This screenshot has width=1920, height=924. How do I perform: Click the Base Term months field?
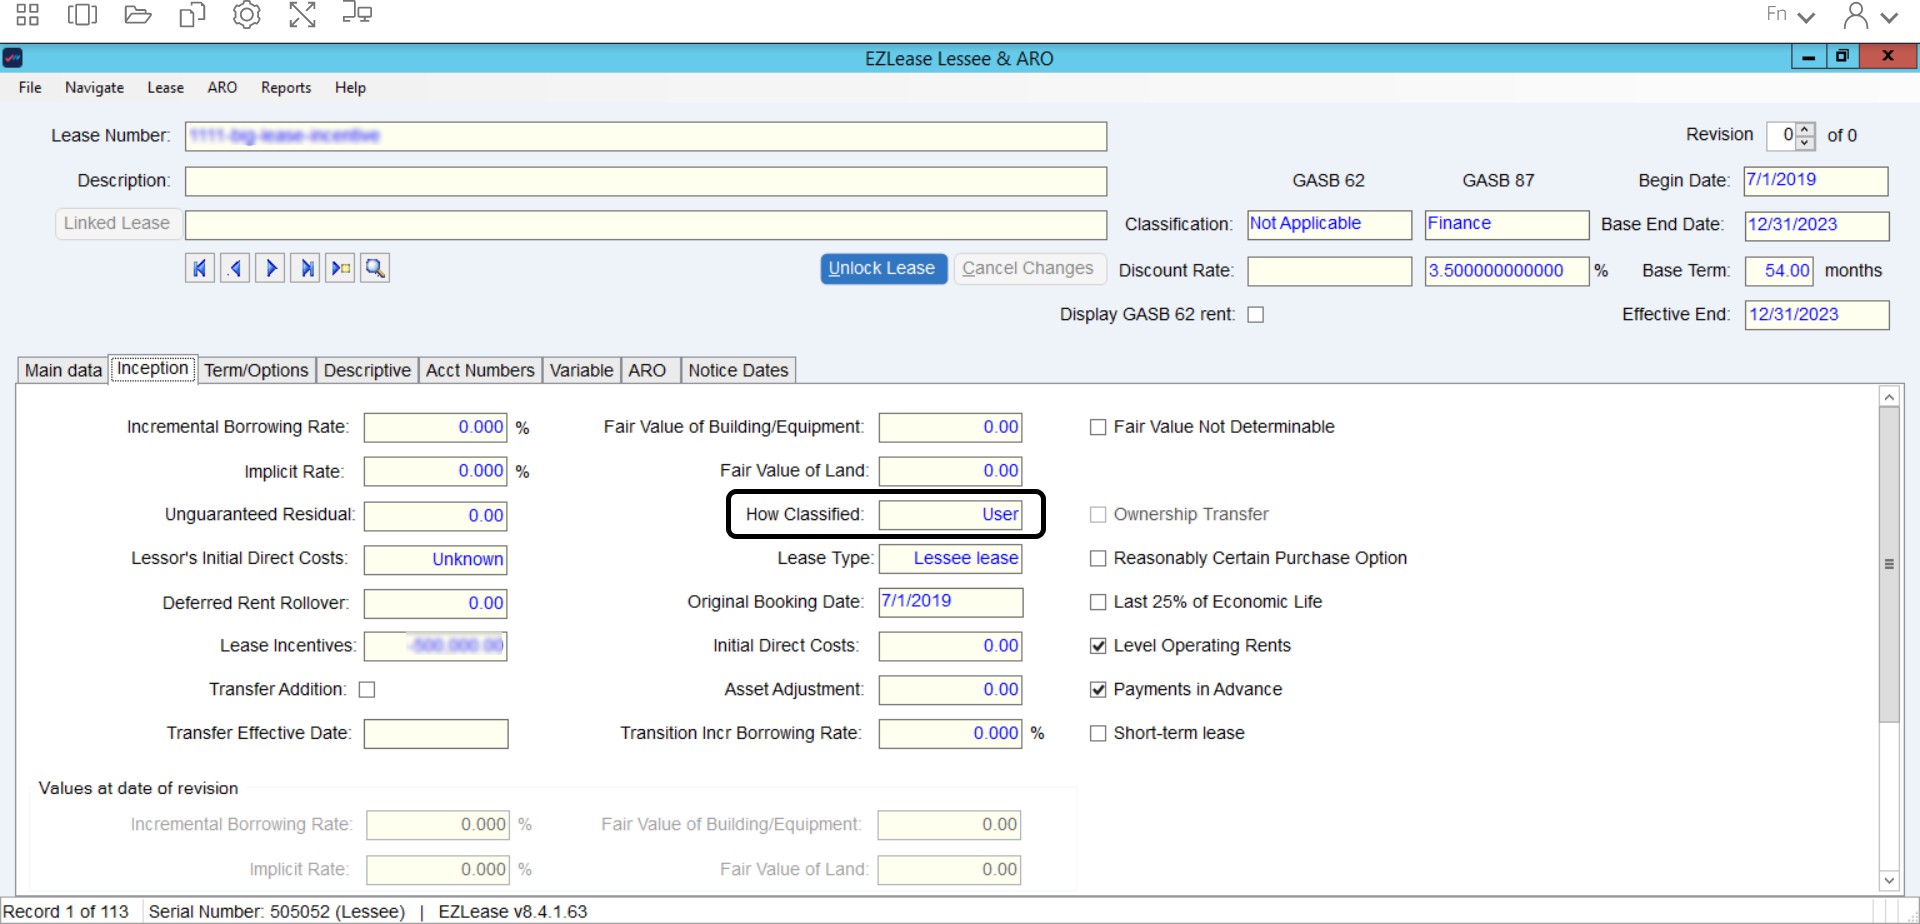[1779, 271]
